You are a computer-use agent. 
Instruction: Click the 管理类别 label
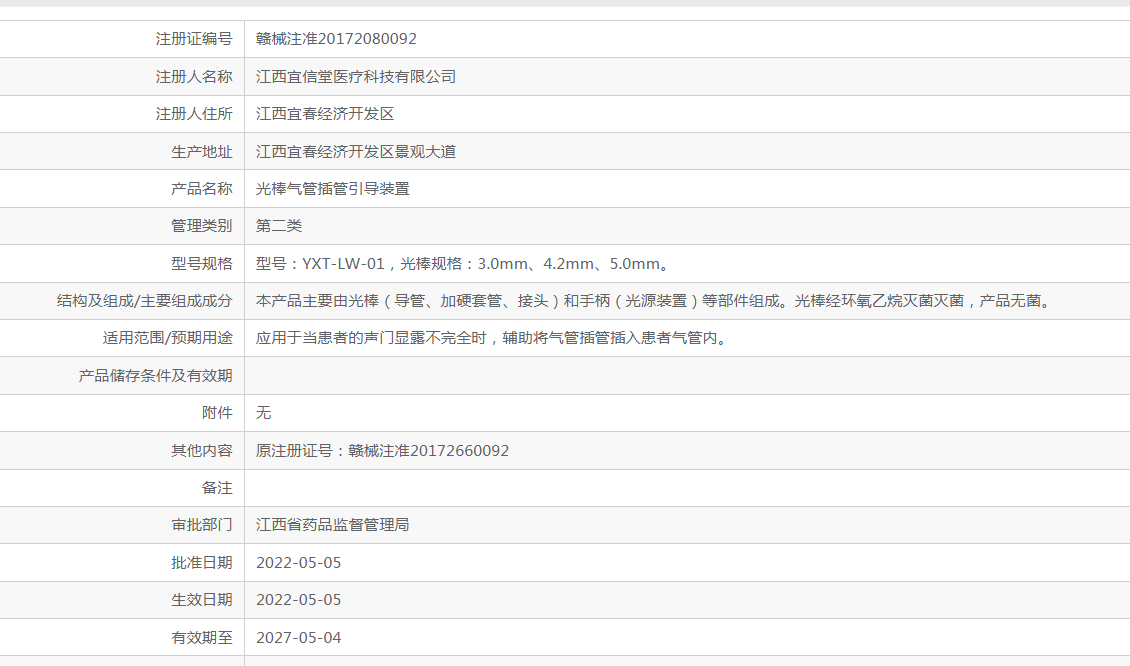202,226
